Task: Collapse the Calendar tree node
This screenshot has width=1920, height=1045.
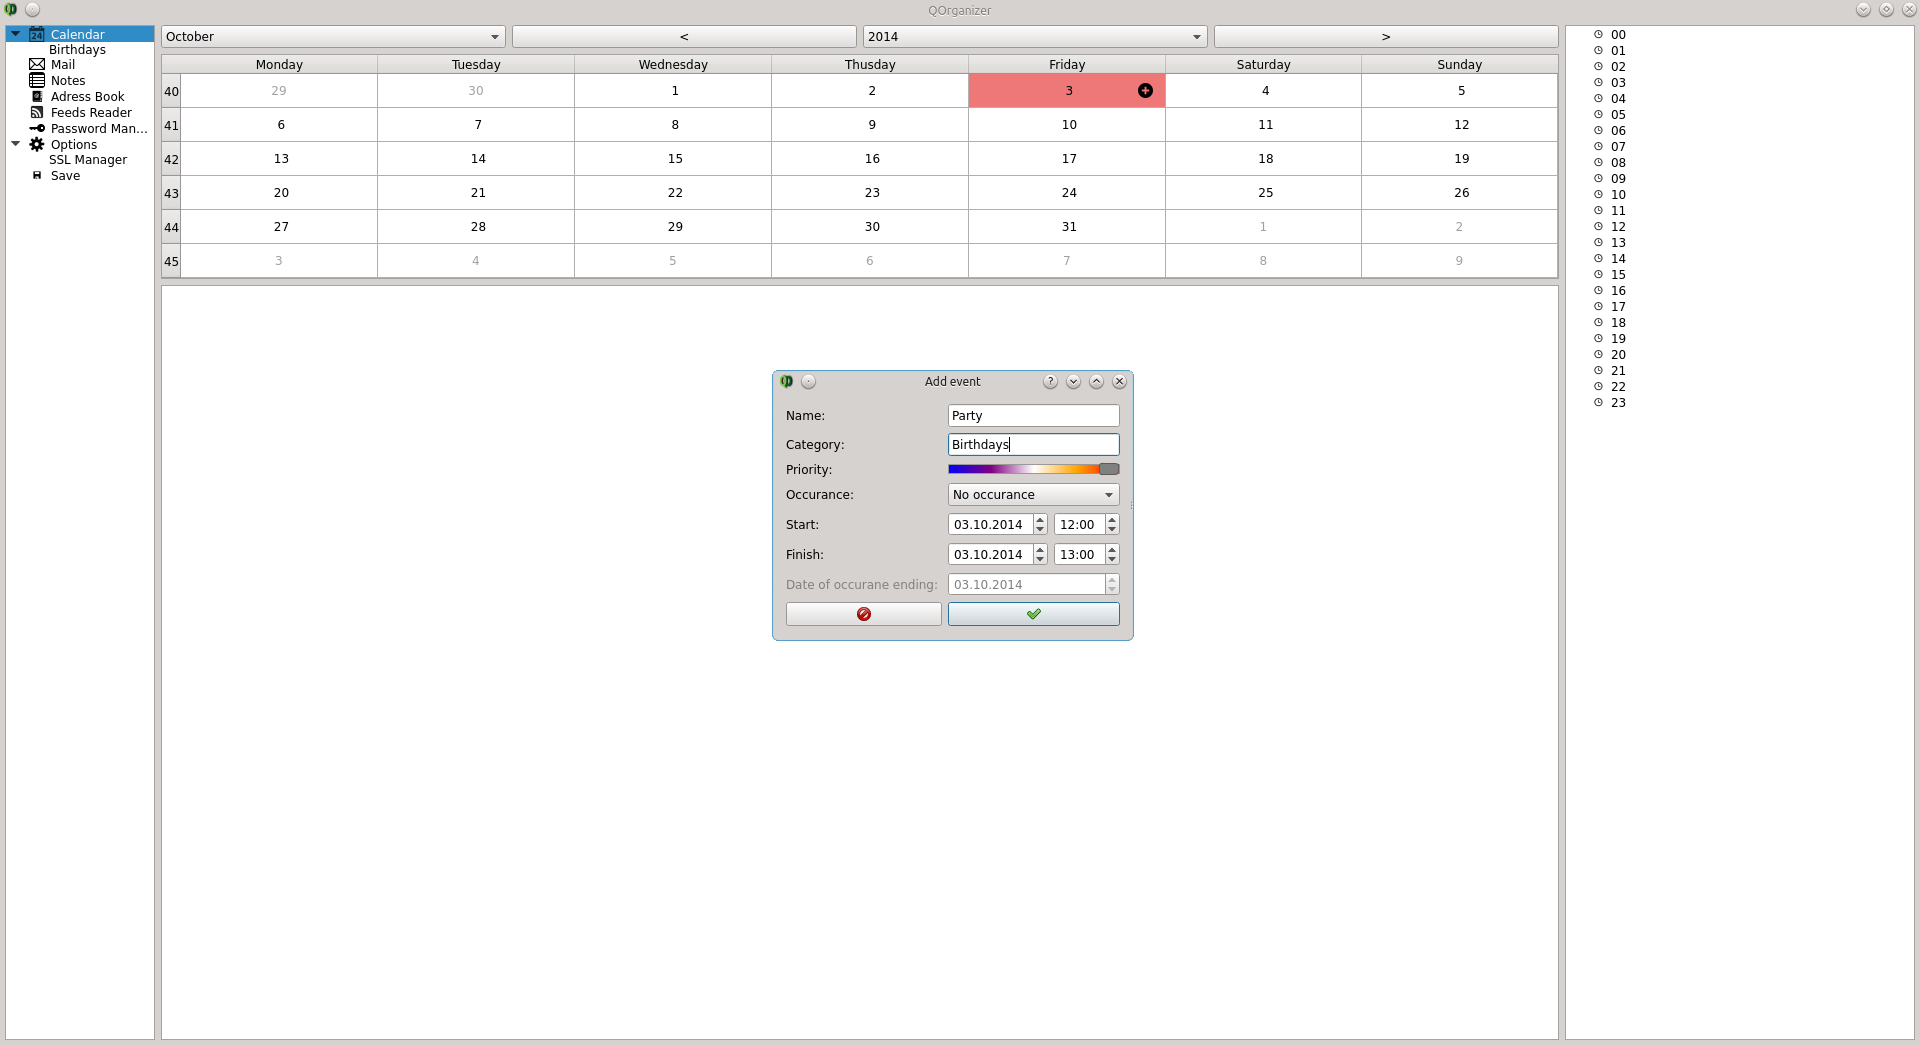Action: (15, 34)
